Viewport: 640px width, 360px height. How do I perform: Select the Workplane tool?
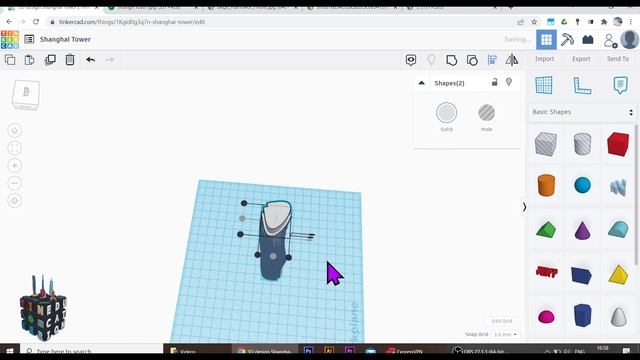544,85
